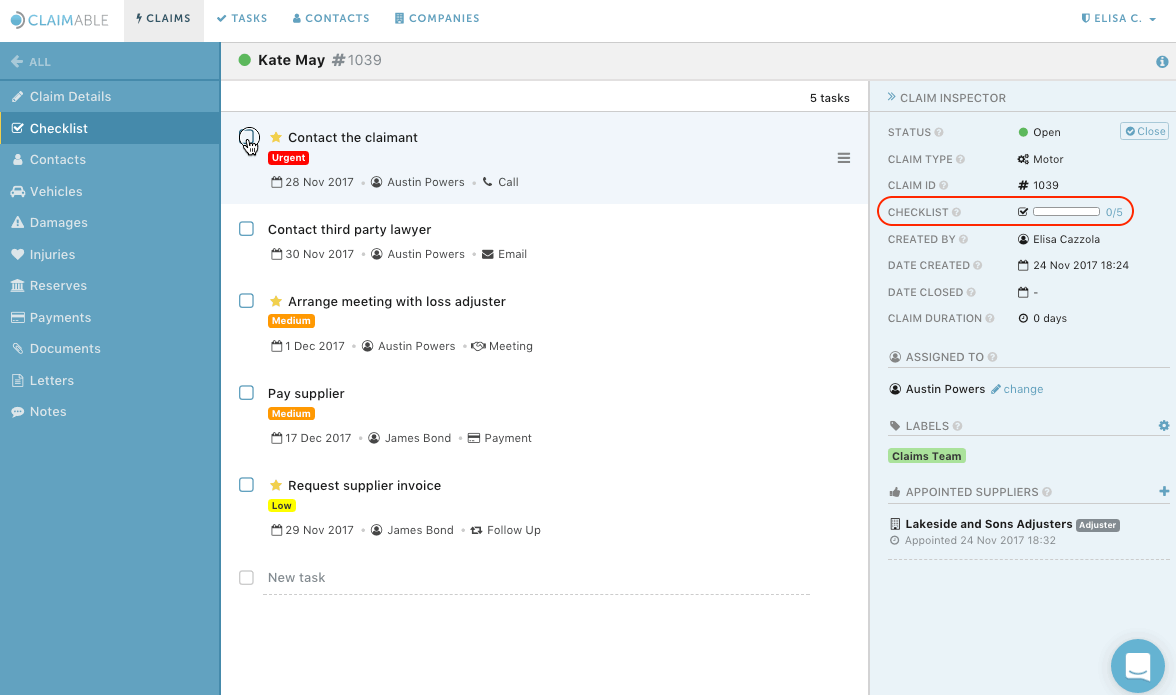The width and height of the screenshot is (1176, 695).
Task: Open hamburger menu for Contact the claimant task
Action: [844, 158]
